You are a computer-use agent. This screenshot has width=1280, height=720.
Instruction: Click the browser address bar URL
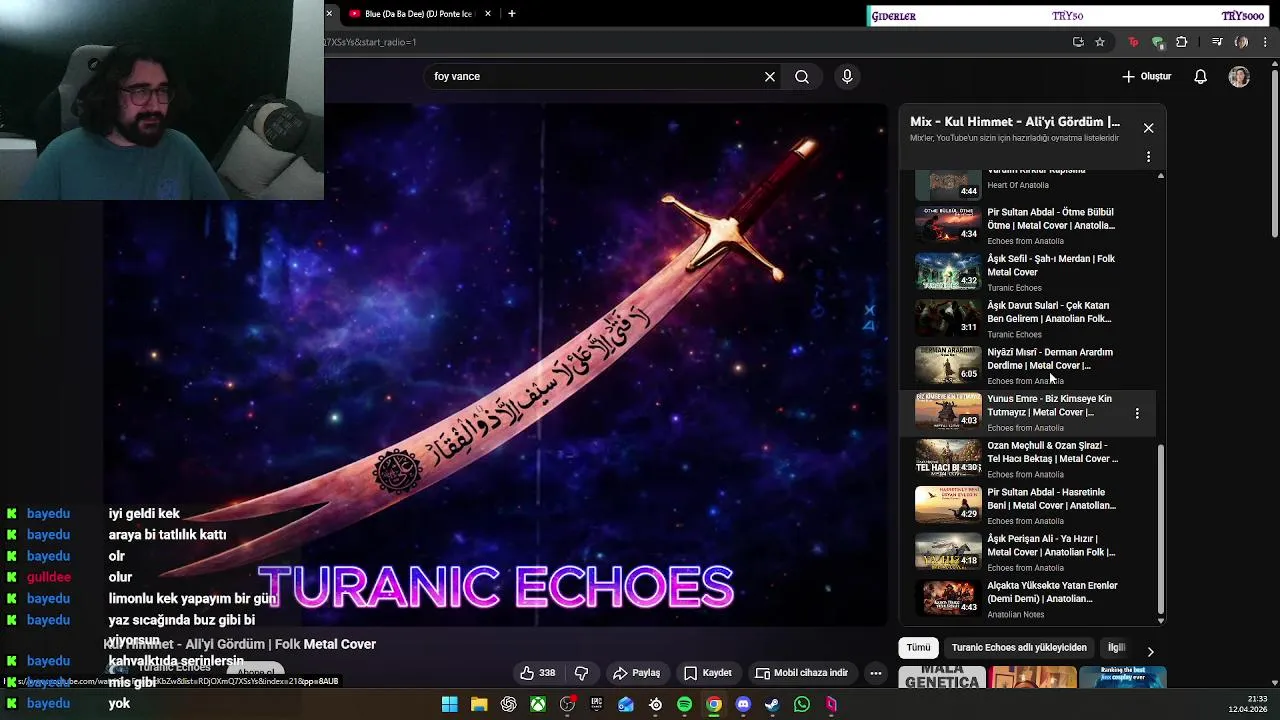click(x=690, y=42)
